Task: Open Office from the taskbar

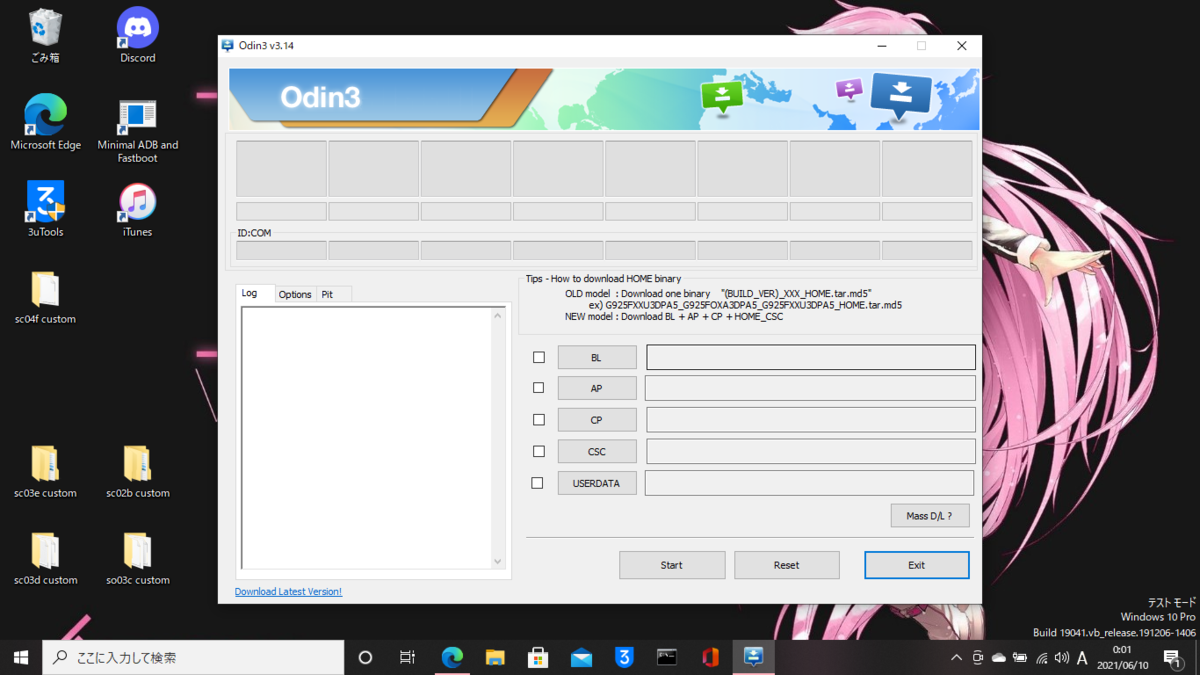Action: pos(710,657)
